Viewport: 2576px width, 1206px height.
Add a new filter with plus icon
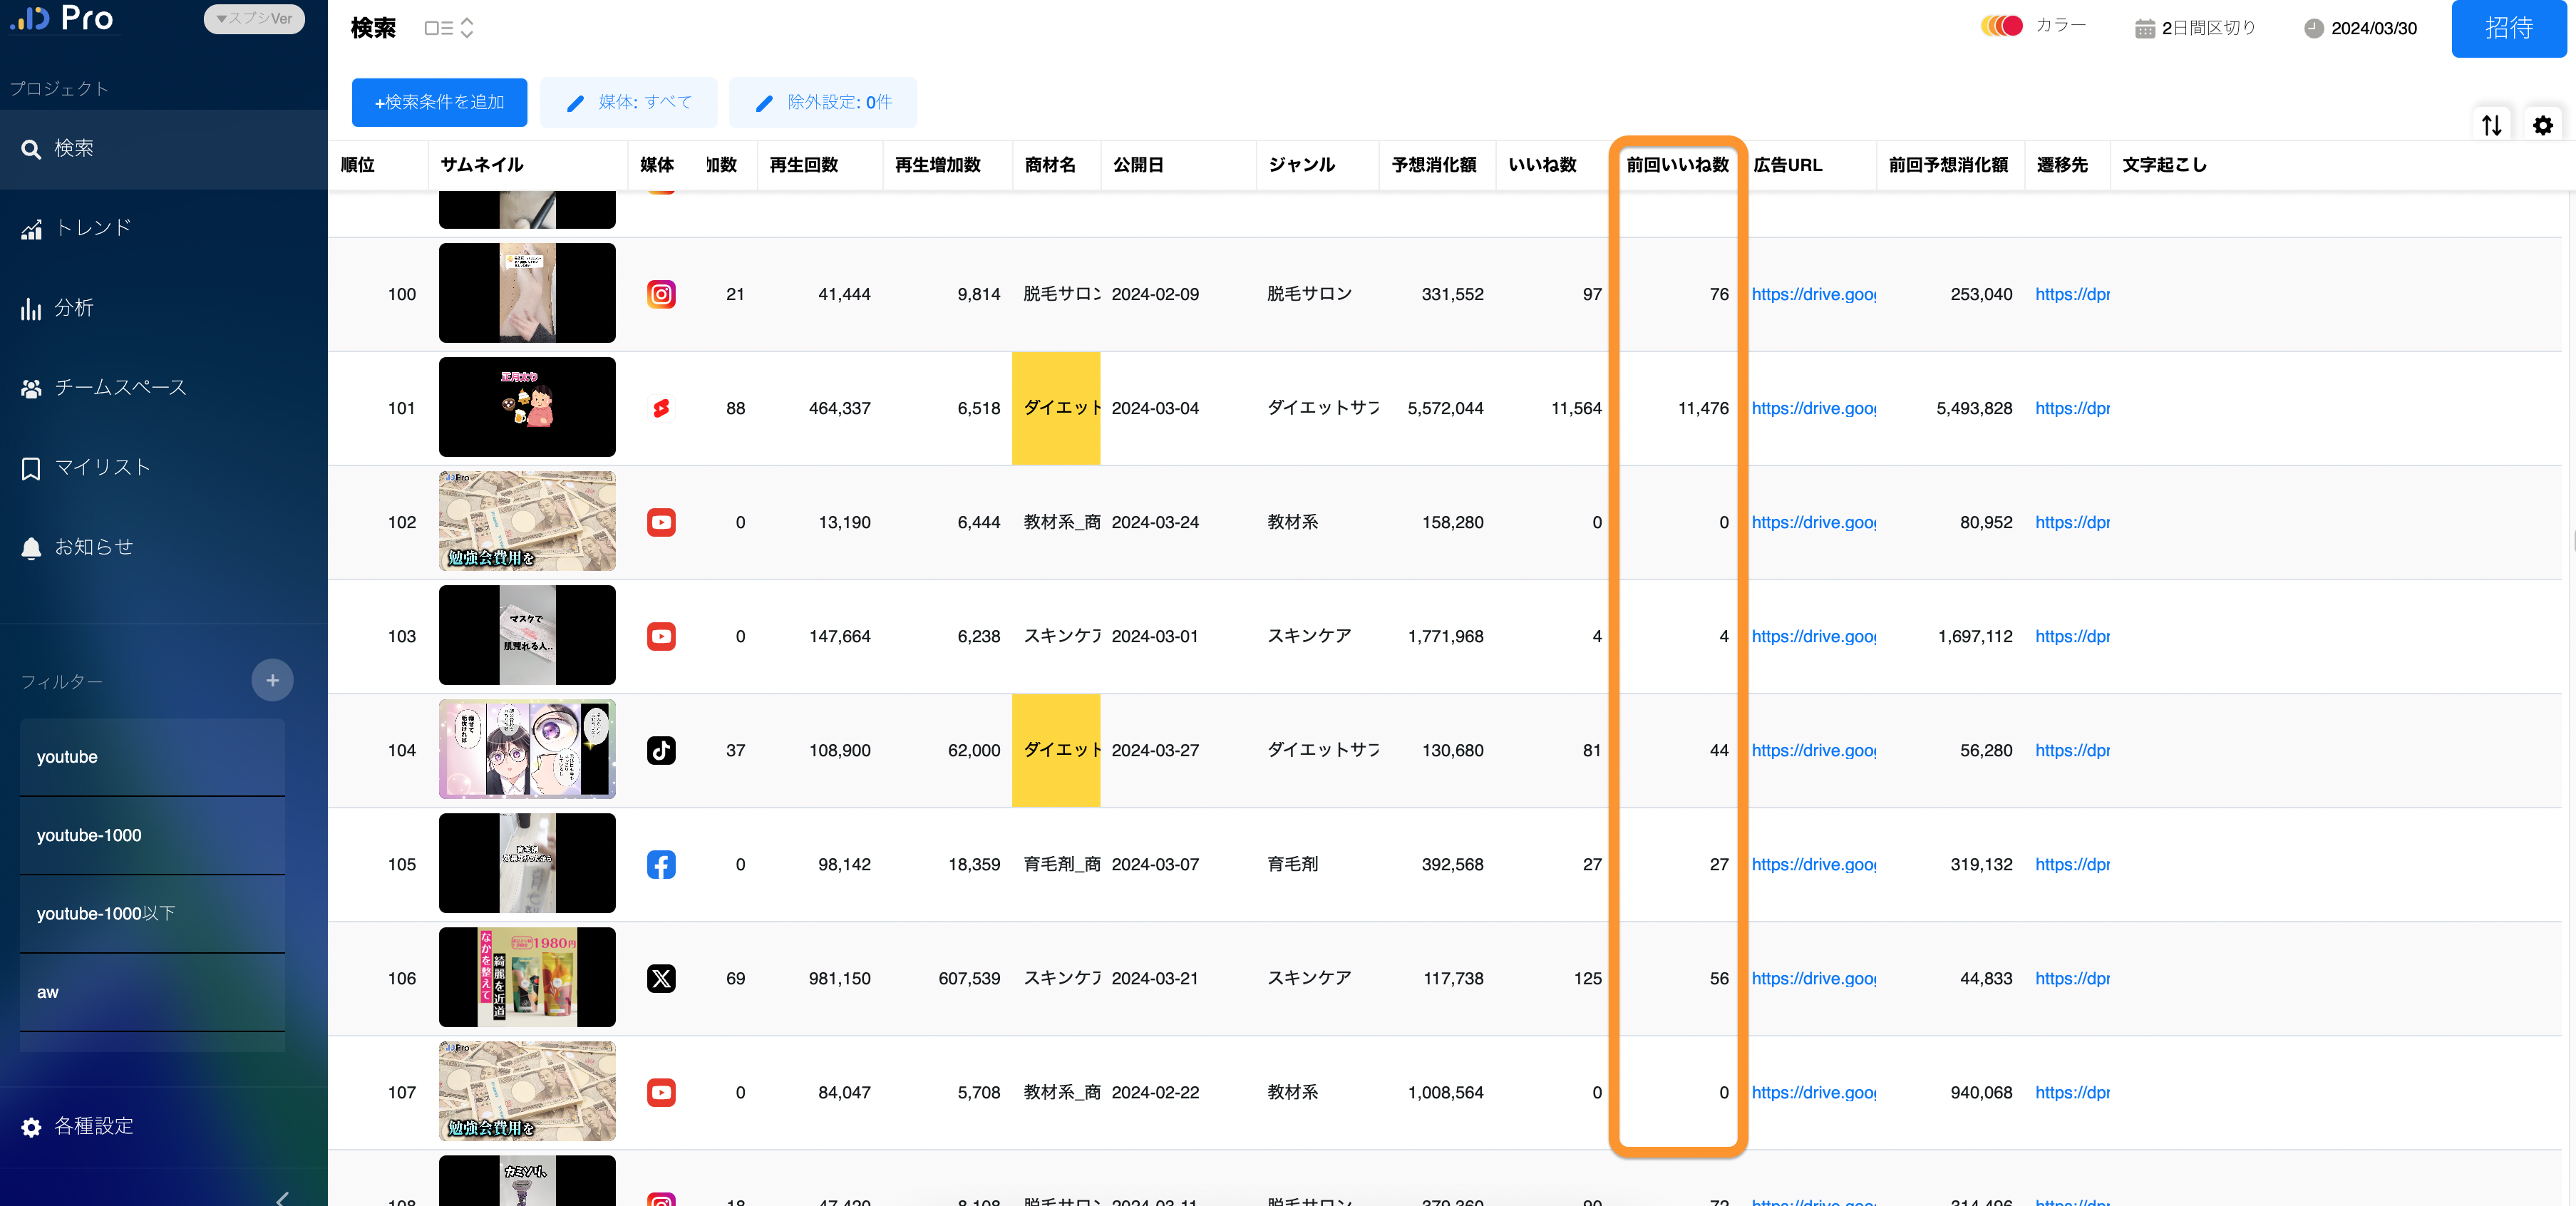pos(272,680)
